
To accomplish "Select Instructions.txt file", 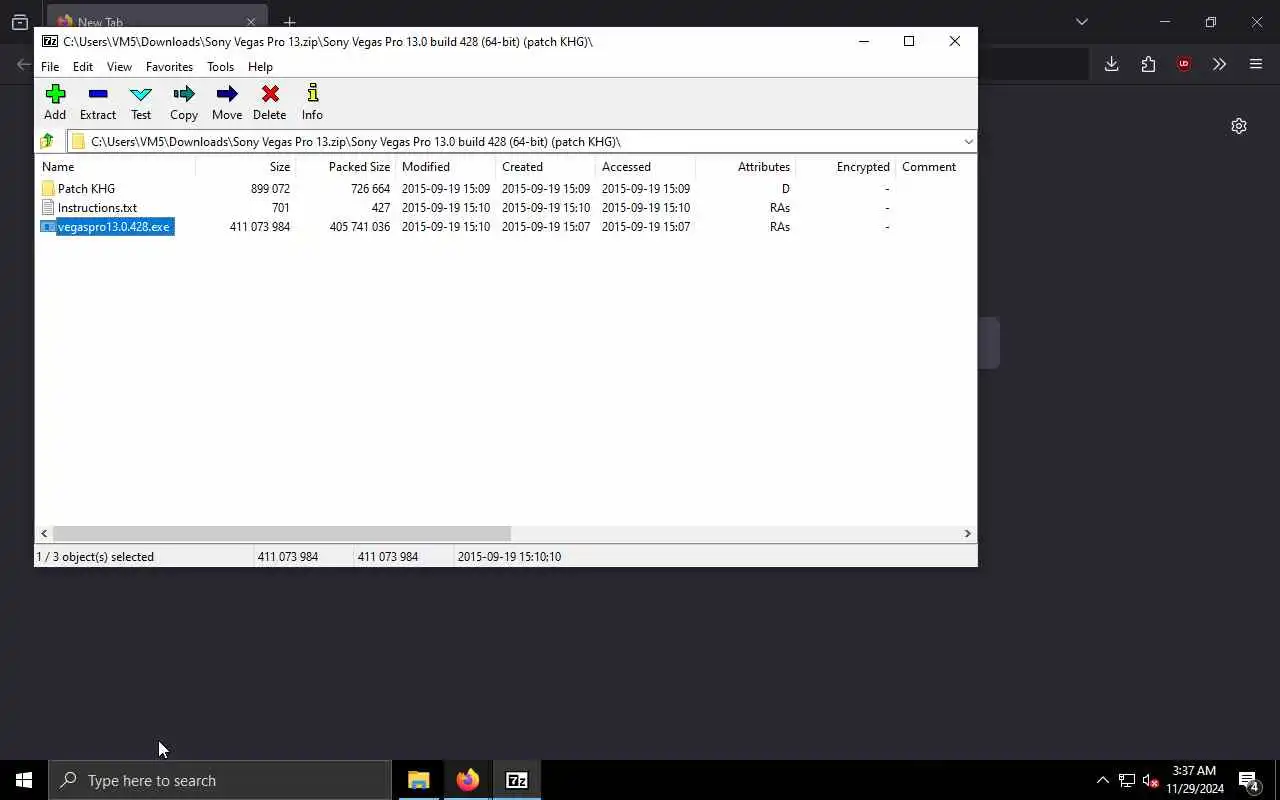I will (x=97, y=208).
